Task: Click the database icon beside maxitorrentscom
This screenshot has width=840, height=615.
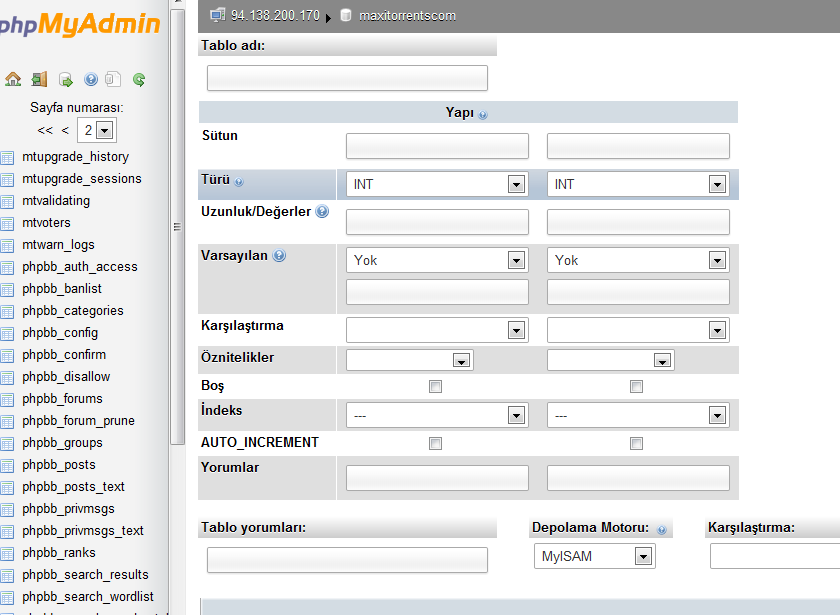Action: (346, 16)
